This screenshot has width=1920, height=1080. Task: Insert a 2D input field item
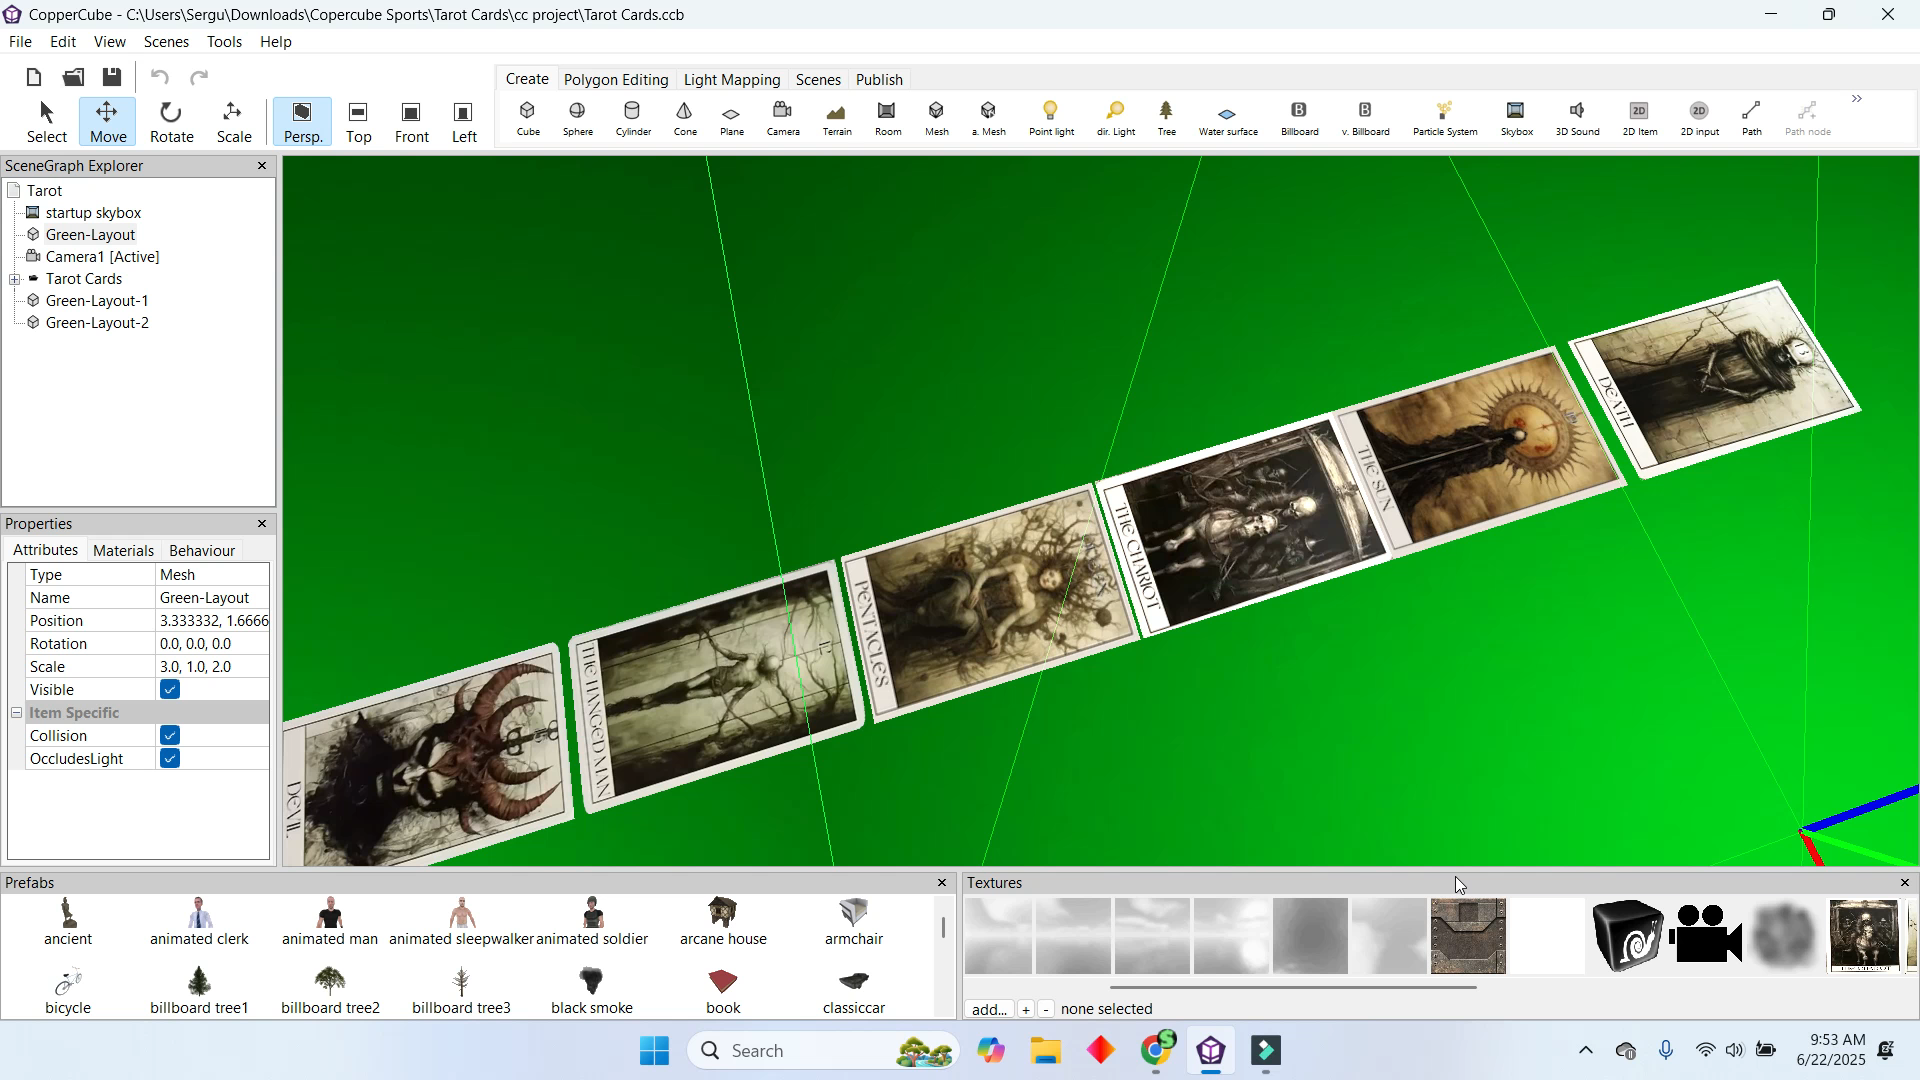(1700, 119)
